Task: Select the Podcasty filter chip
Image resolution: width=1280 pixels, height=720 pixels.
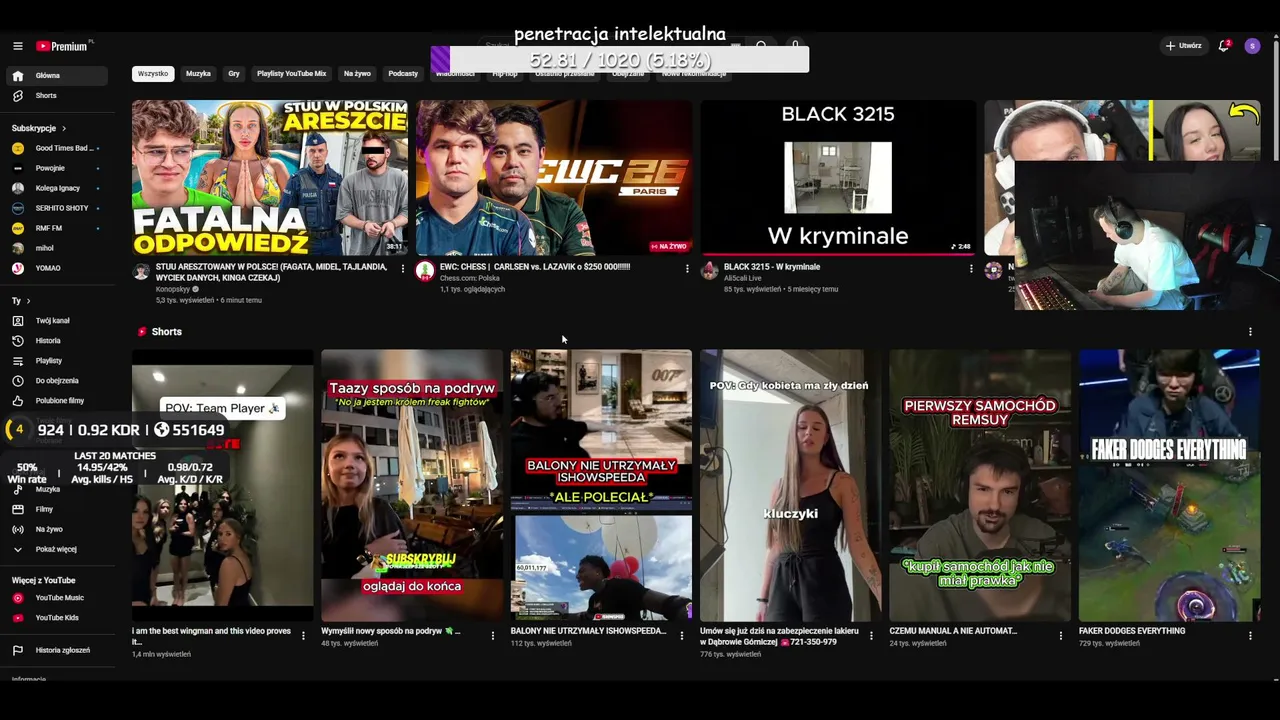Action: (x=403, y=74)
